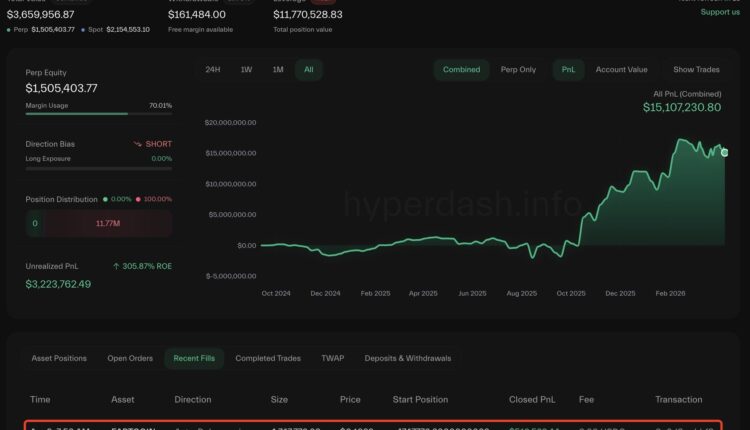Click the green ROE up-arrow icon
This screenshot has height=430, width=750.
(117, 266)
